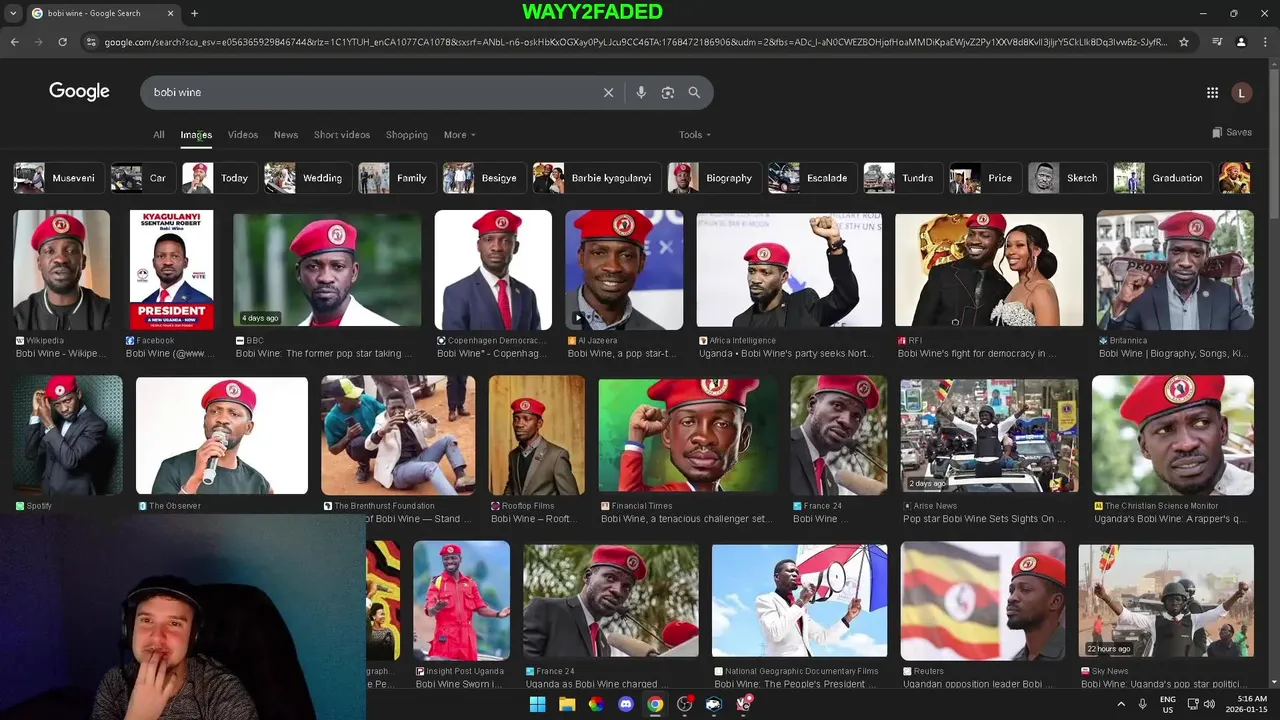Open Chrome's three-dot menu
The image size is (1280, 720).
tap(1265, 42)
